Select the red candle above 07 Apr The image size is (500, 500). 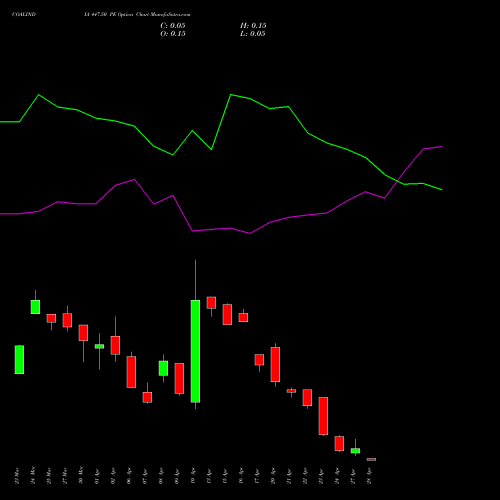click(x=147, y=397)
